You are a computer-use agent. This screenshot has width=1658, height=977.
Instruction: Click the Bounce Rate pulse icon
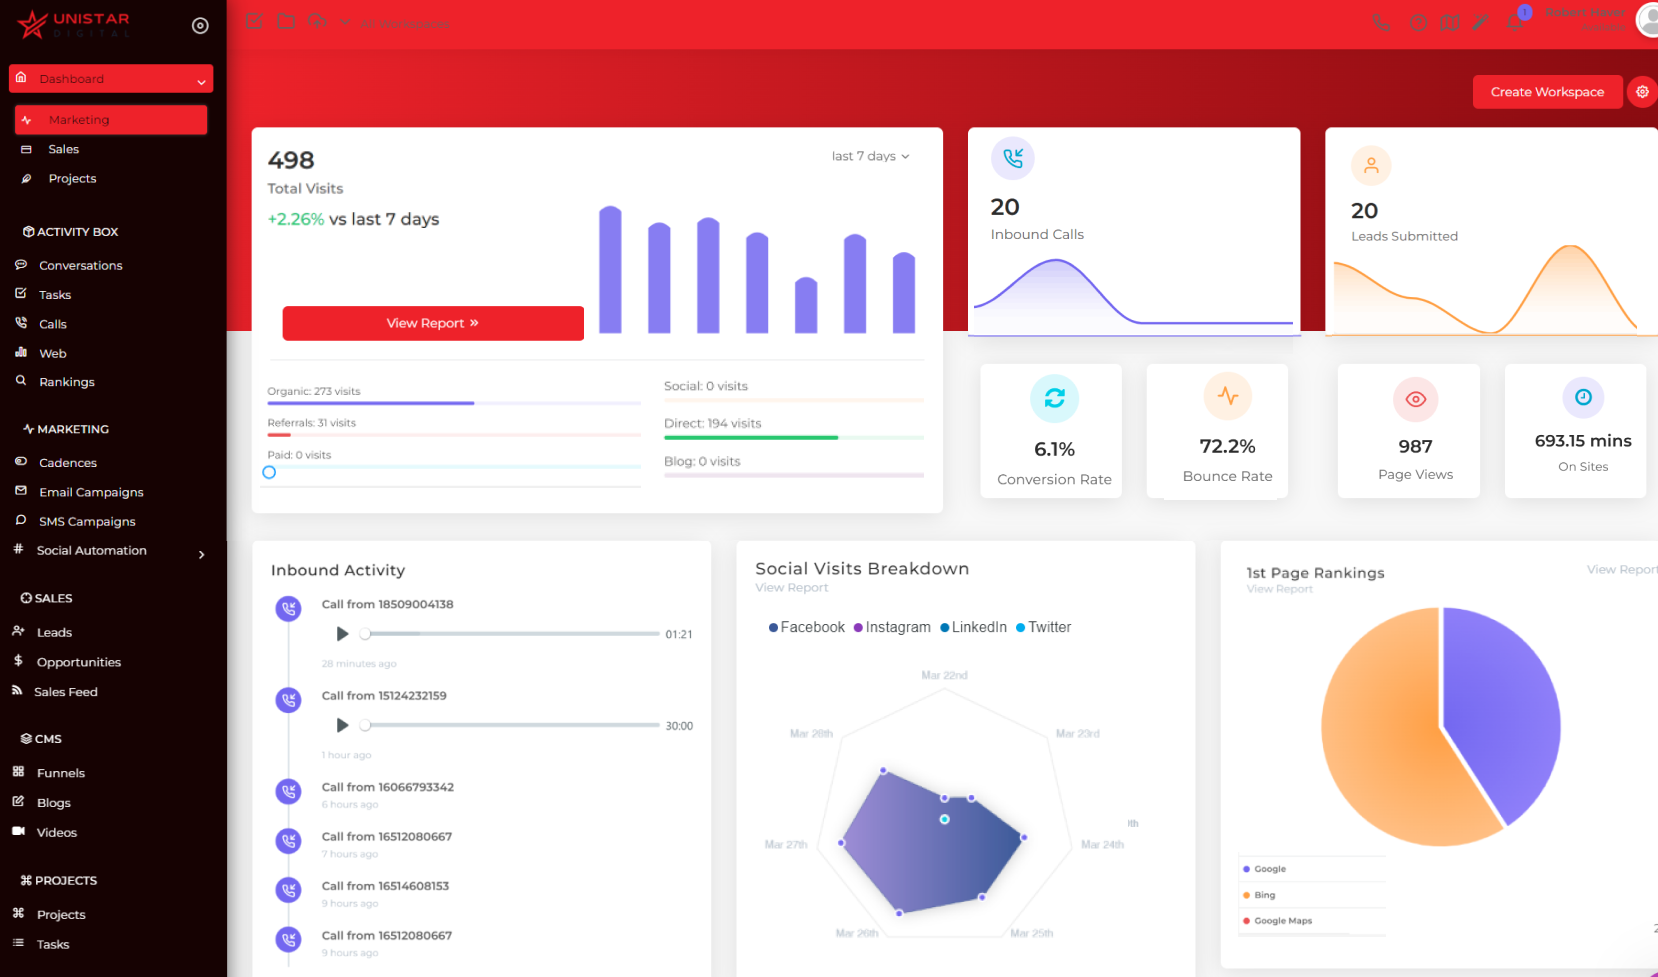(x=1228, y=396)
